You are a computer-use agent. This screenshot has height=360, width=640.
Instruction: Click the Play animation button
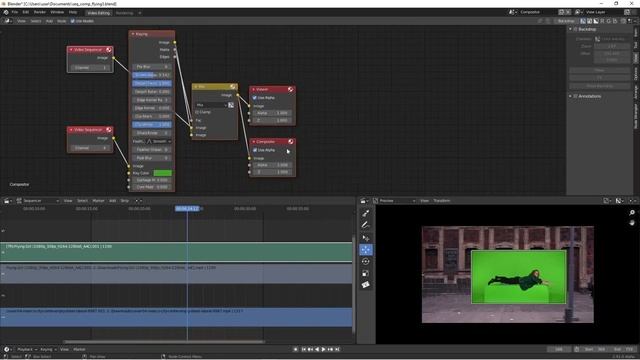[x=324, y=349]
